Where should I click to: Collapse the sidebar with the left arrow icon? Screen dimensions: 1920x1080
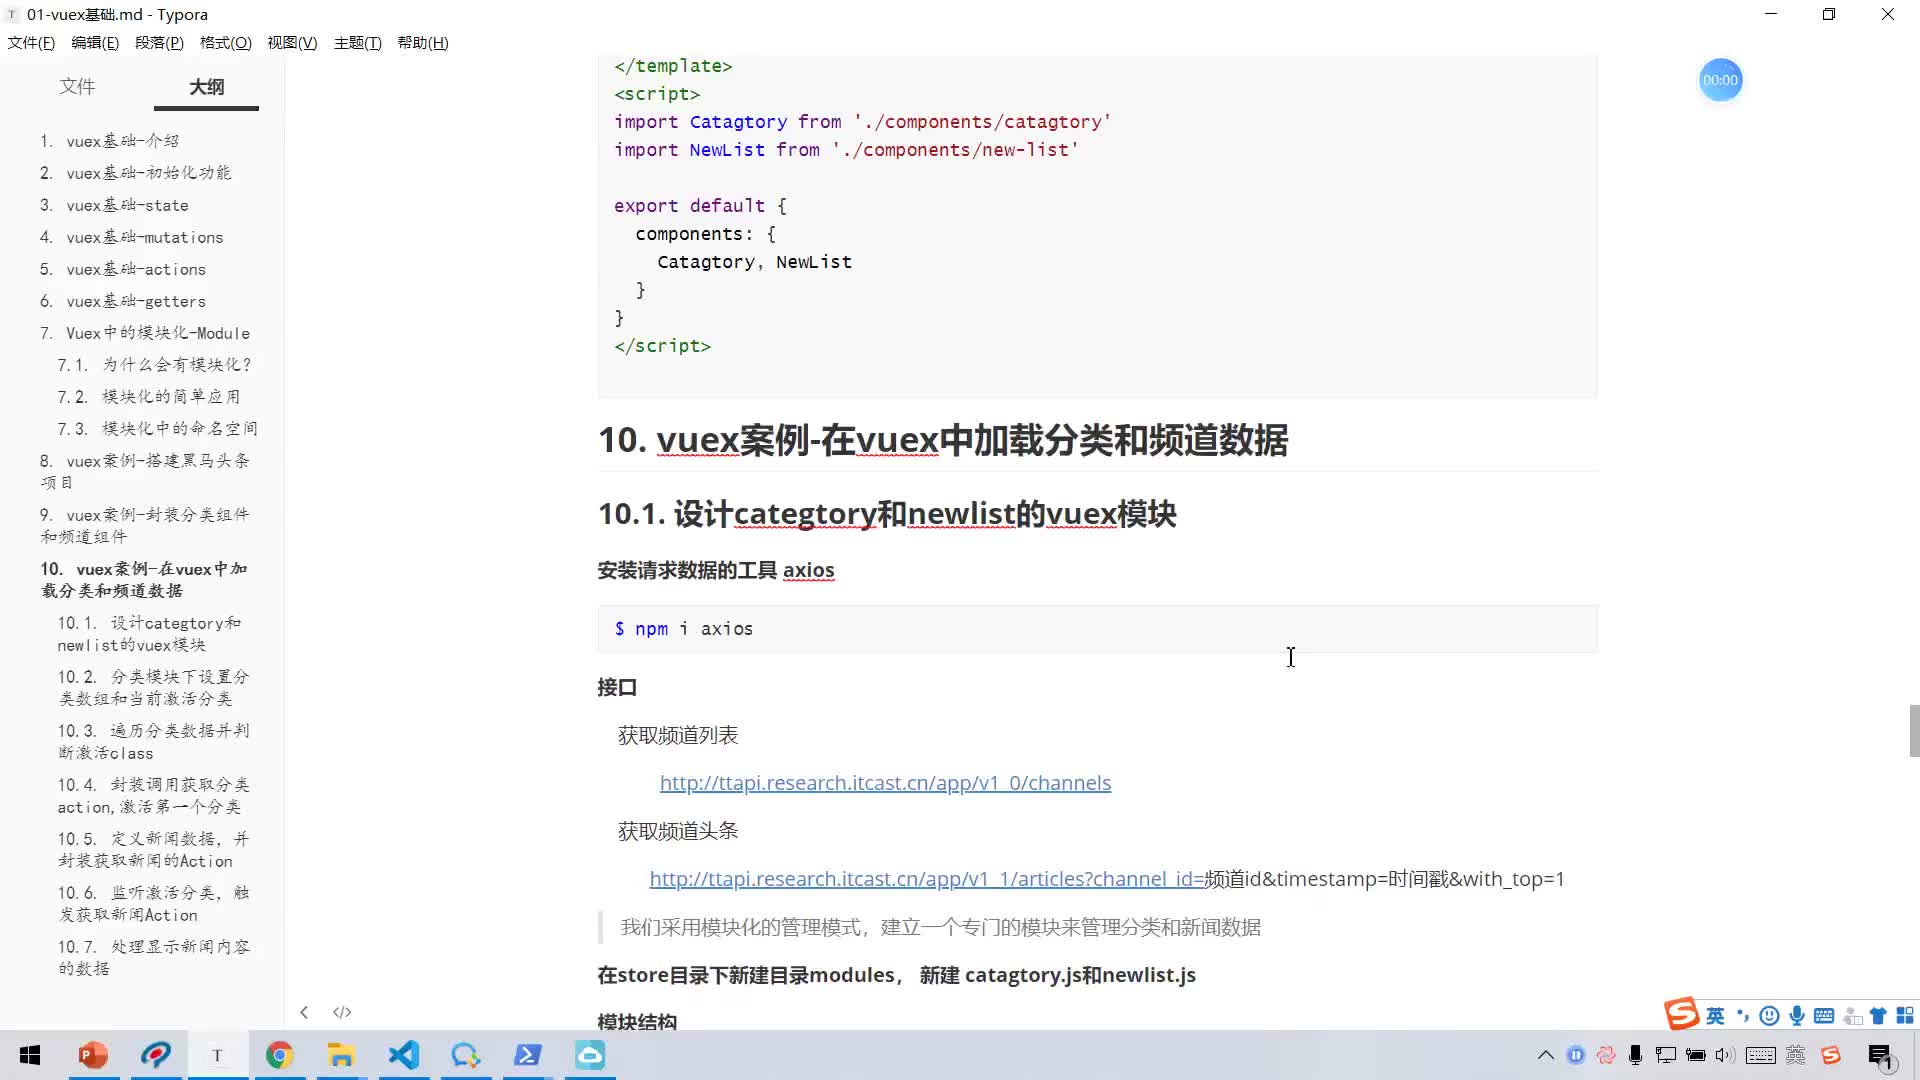(304, 1012)
